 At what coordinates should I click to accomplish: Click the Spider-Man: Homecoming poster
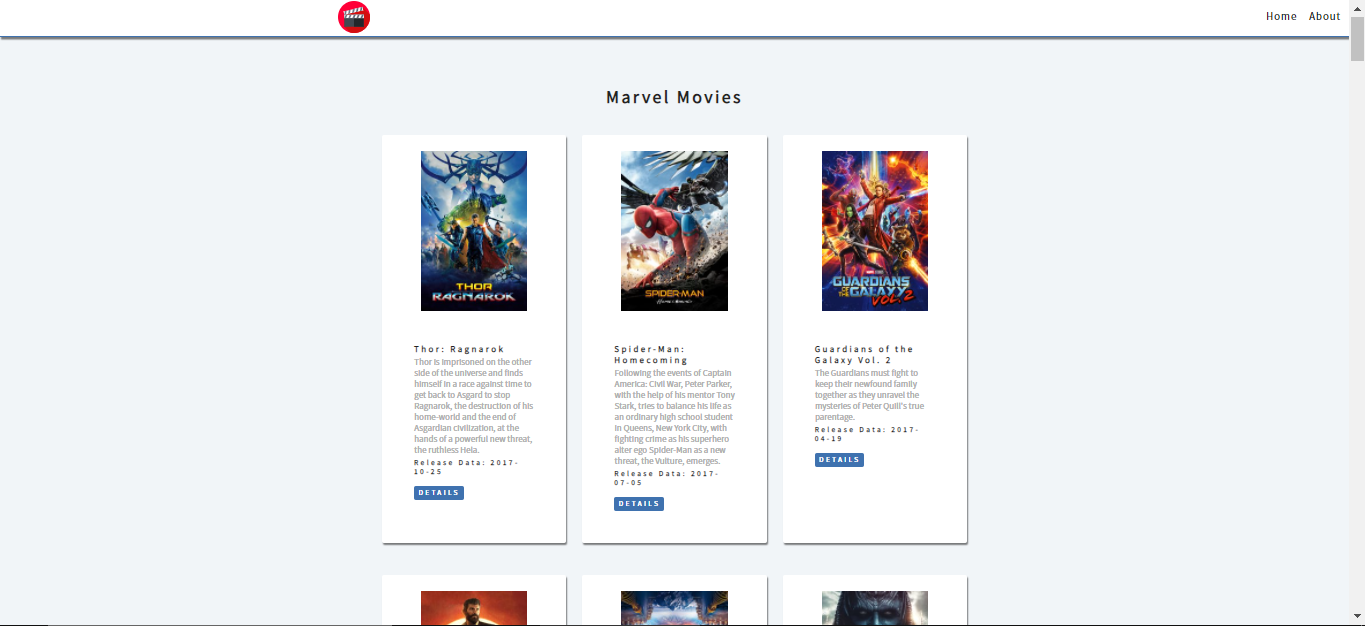pyautogui.click(x=674, y=231)
